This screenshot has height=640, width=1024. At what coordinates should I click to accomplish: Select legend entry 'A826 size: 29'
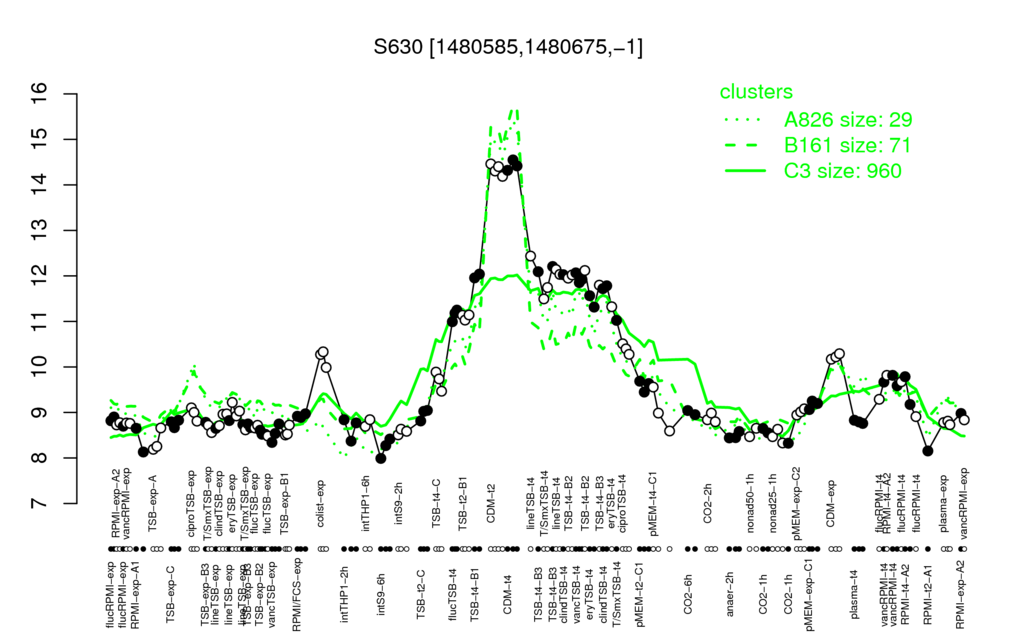(848, 120)
